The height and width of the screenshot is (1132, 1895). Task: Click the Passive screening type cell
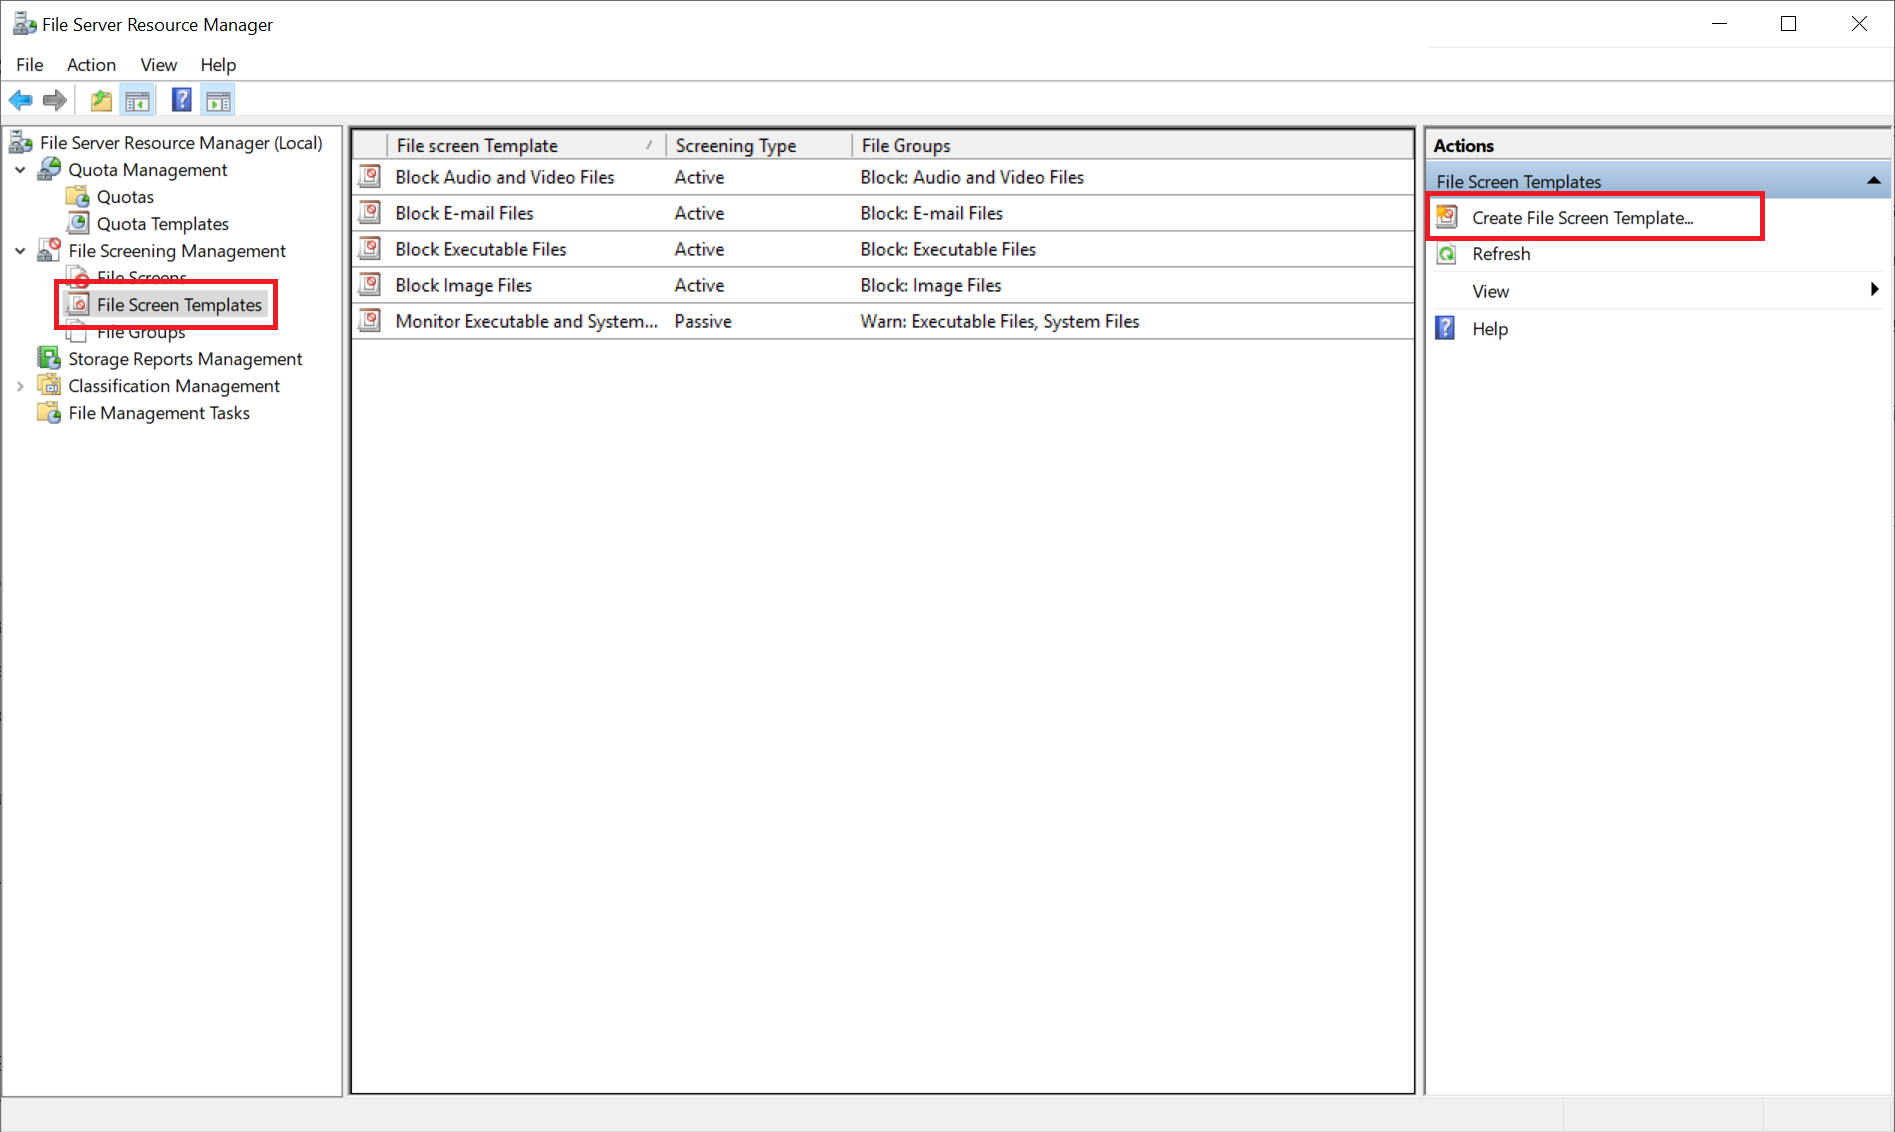point(703,321)
